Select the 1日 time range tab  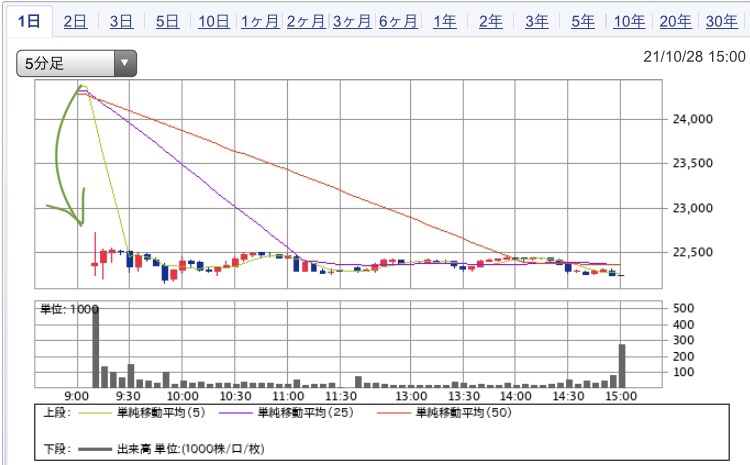coord(28,21)
